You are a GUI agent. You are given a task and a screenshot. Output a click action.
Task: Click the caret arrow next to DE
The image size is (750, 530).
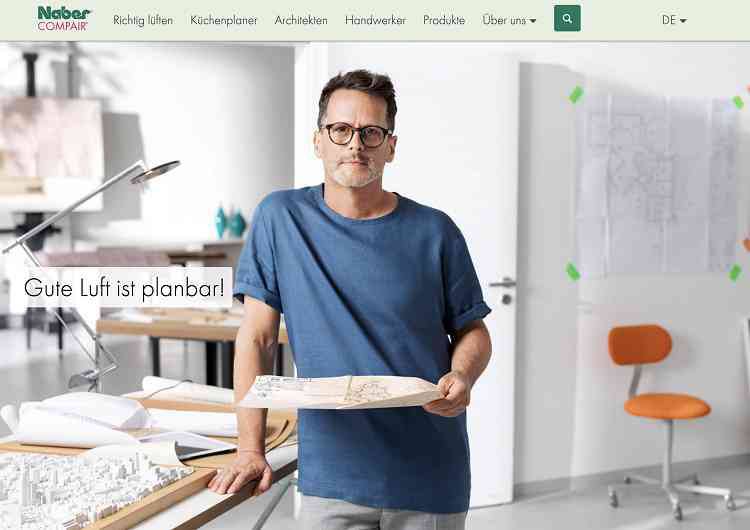point(683,21)
